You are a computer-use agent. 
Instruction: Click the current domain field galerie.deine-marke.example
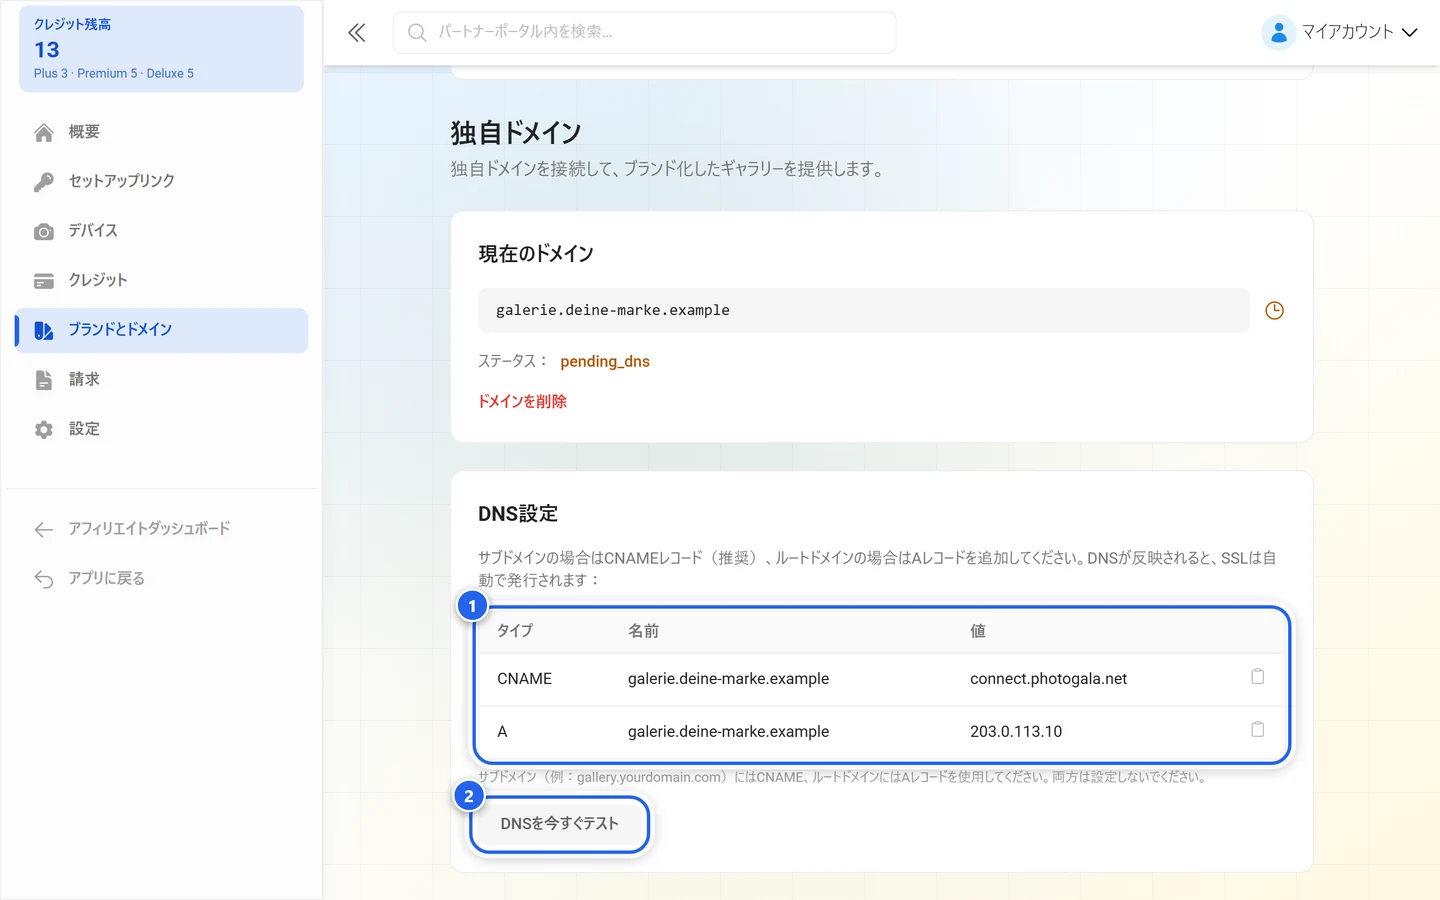[864, 310]
